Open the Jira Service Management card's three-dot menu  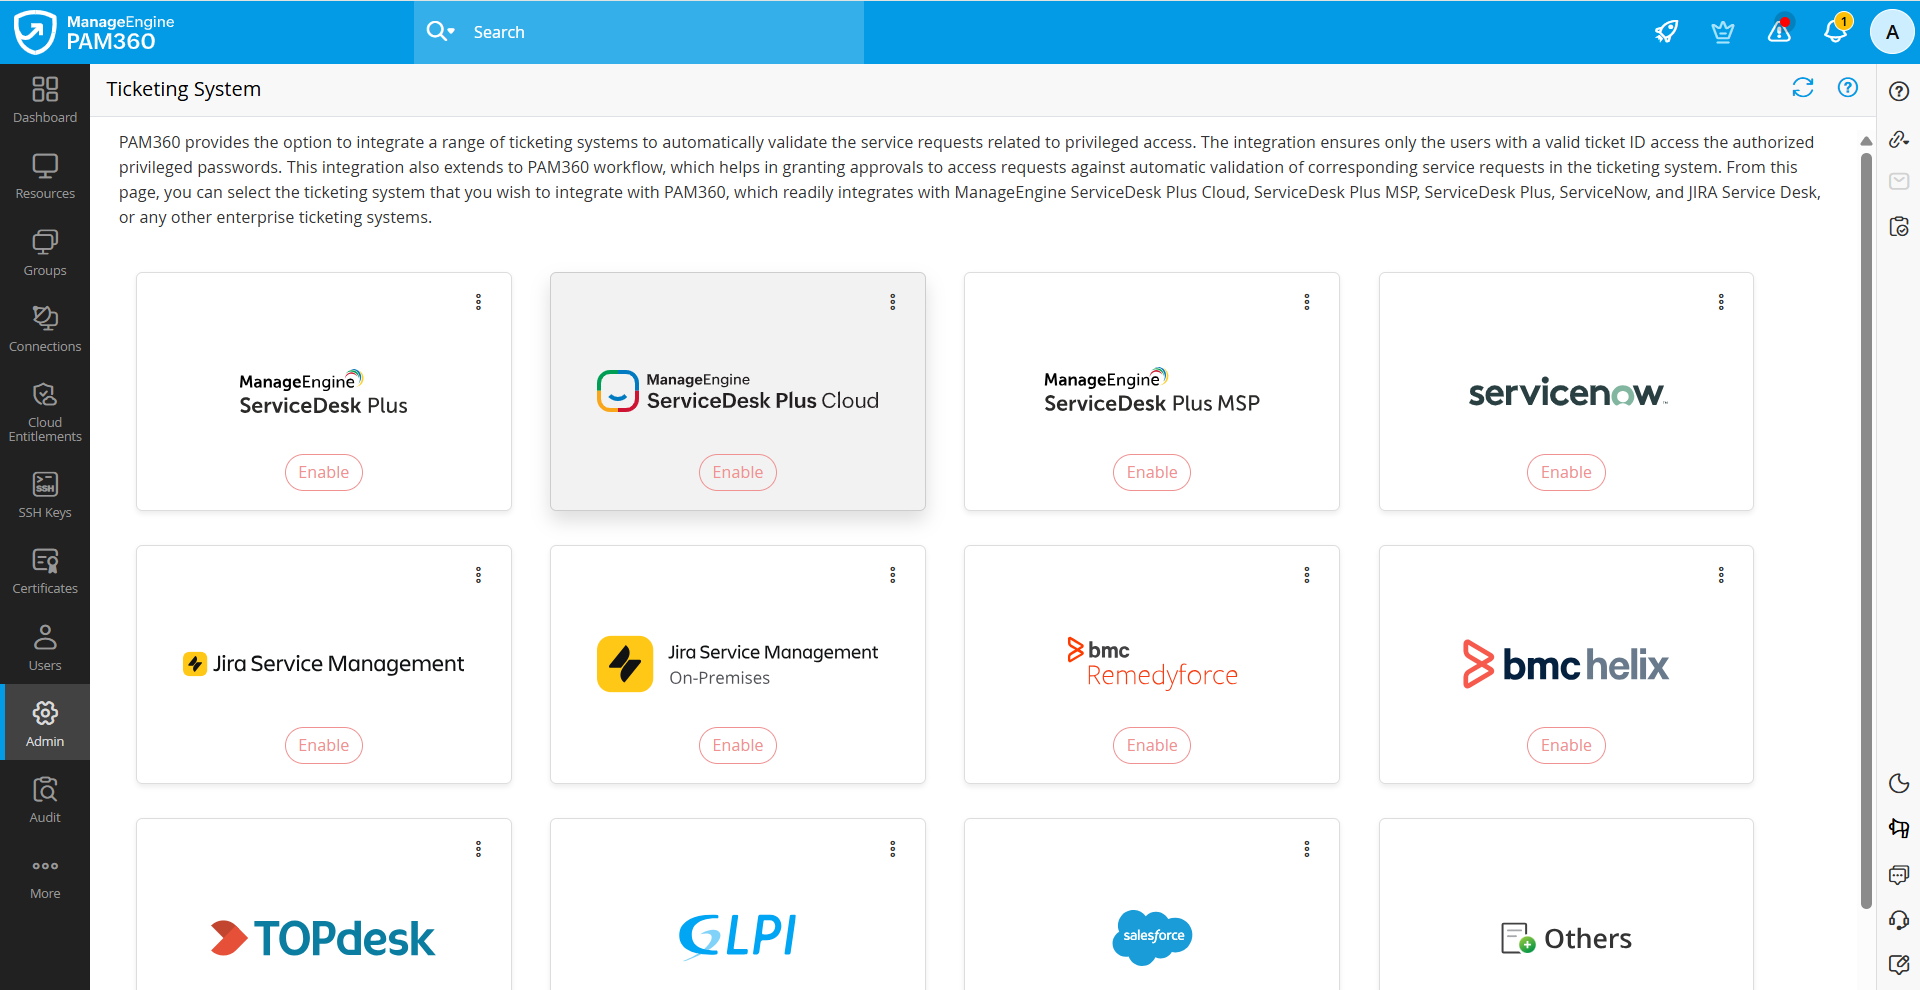tap(478, 575)
